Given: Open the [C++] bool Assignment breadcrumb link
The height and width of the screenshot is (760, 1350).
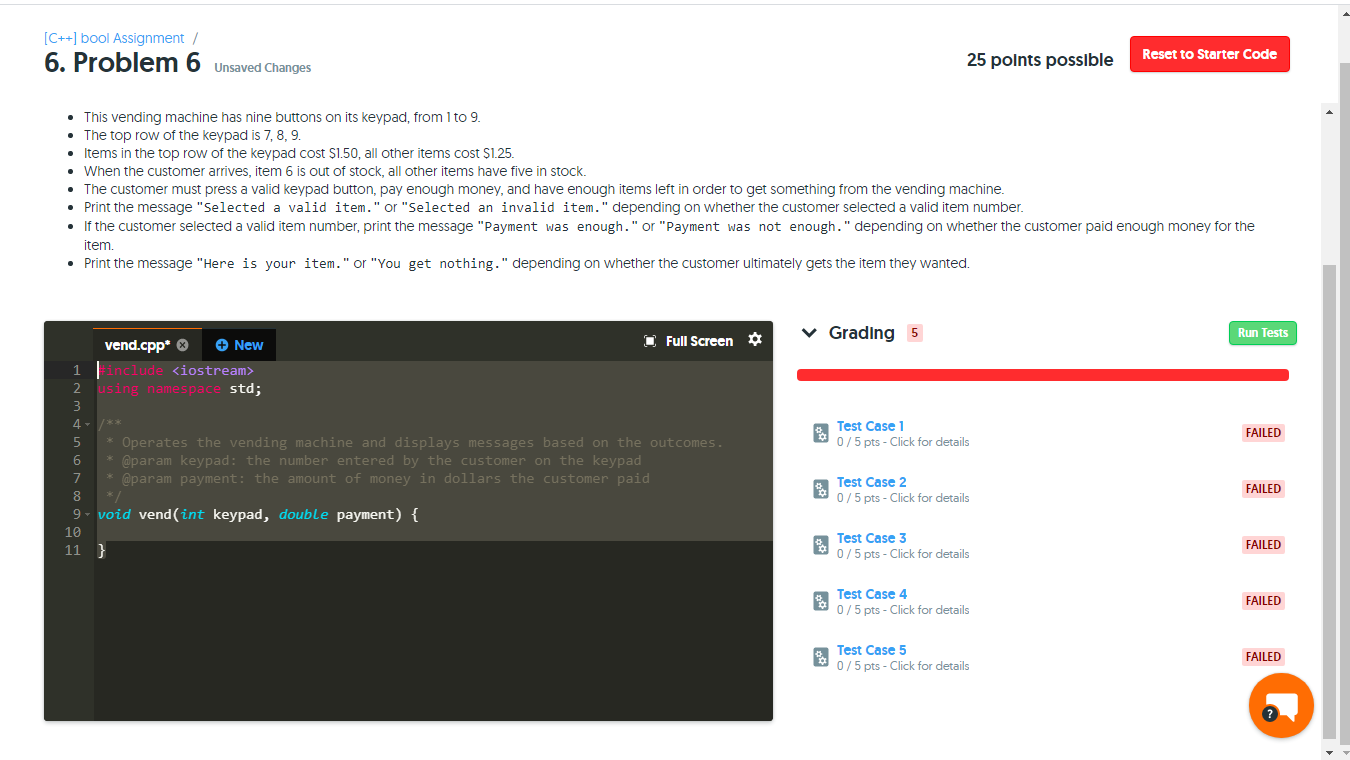Looking at the screenshot, I should click(112, 37).
